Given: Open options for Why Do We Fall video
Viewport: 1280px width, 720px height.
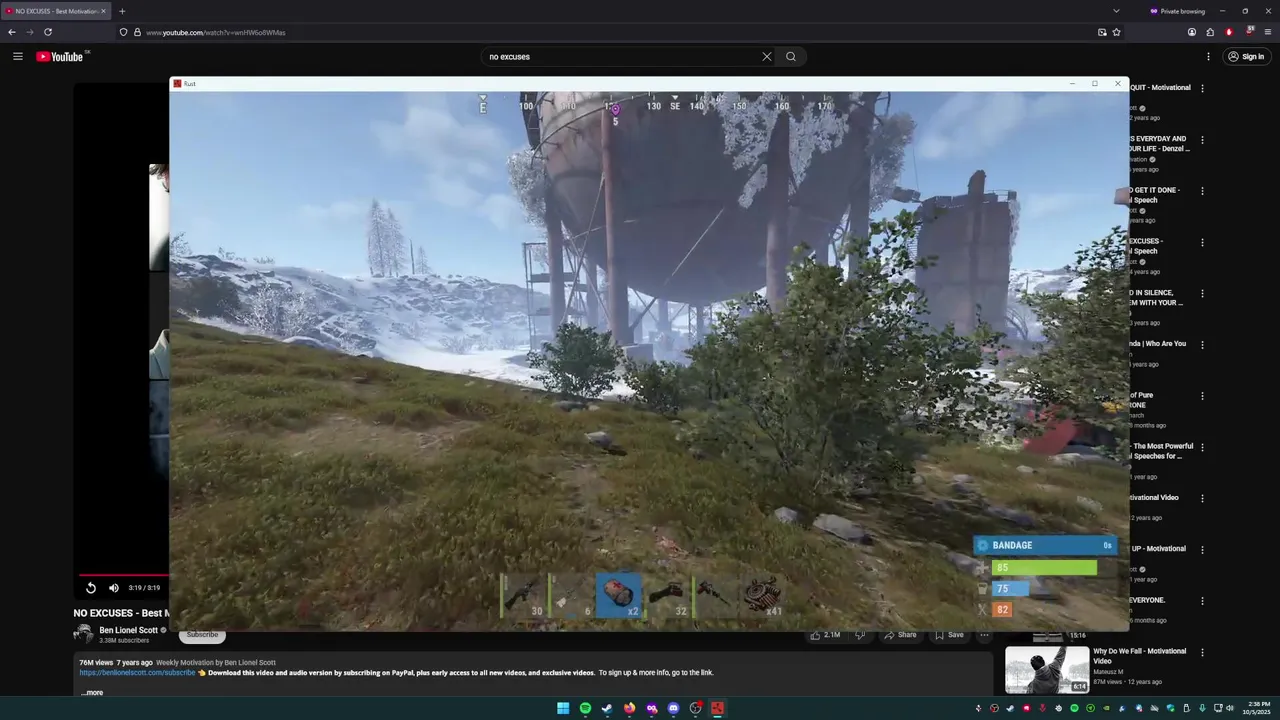Looking at the screenshot, I should pos(1202,652).
